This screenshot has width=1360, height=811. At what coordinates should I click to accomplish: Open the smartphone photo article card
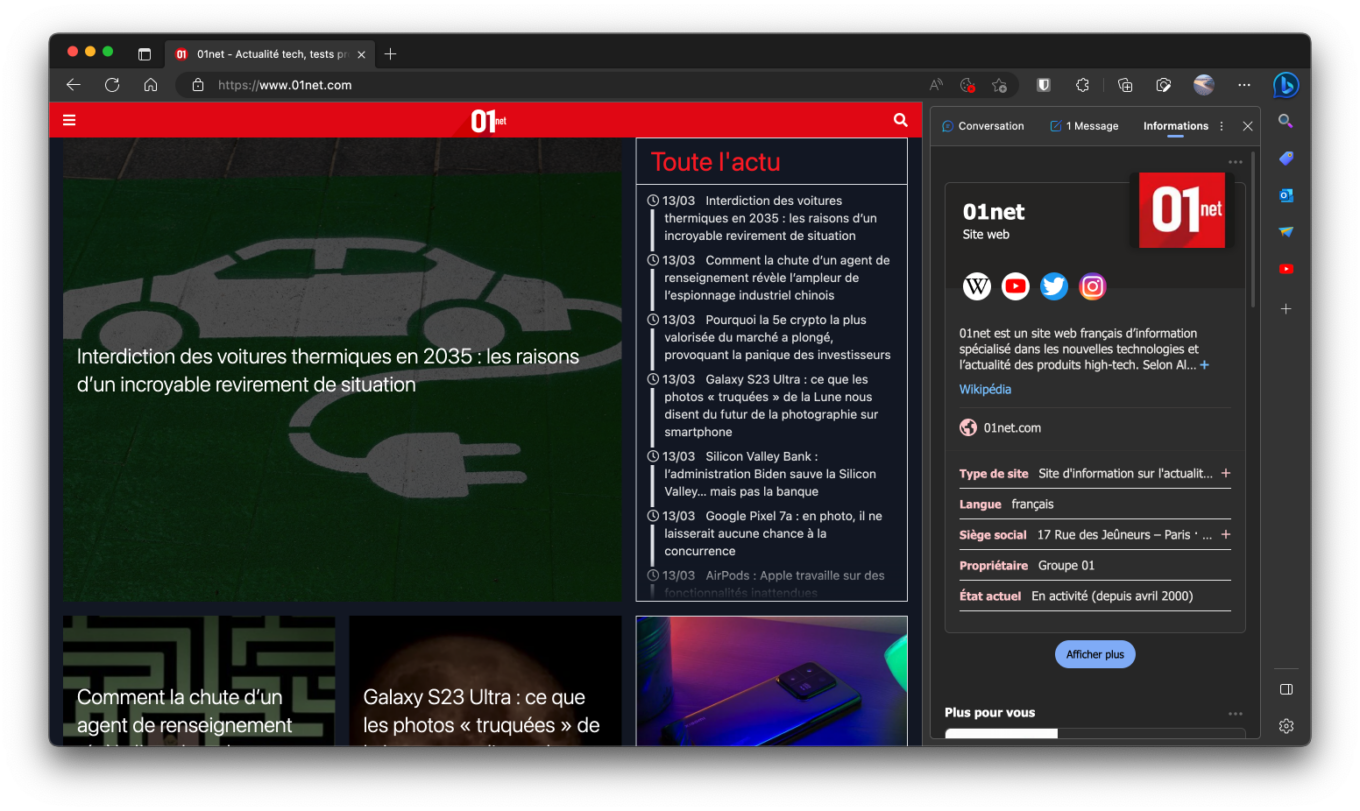[x=771, y=680]
